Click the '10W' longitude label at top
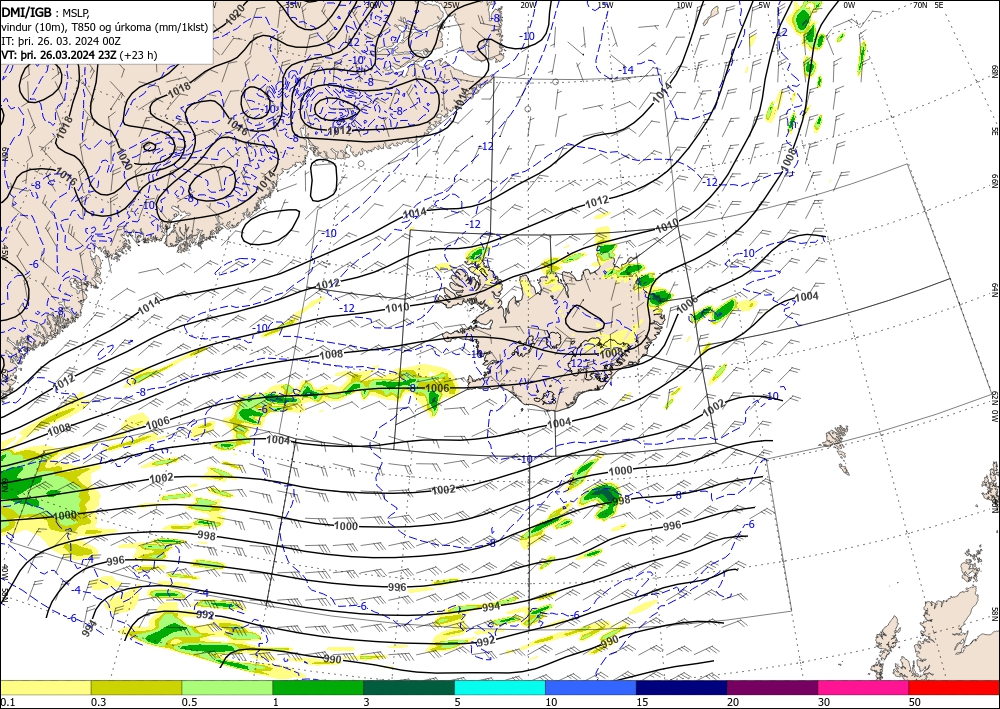Screen dimensions: 1000x709 tap(684, 5)
